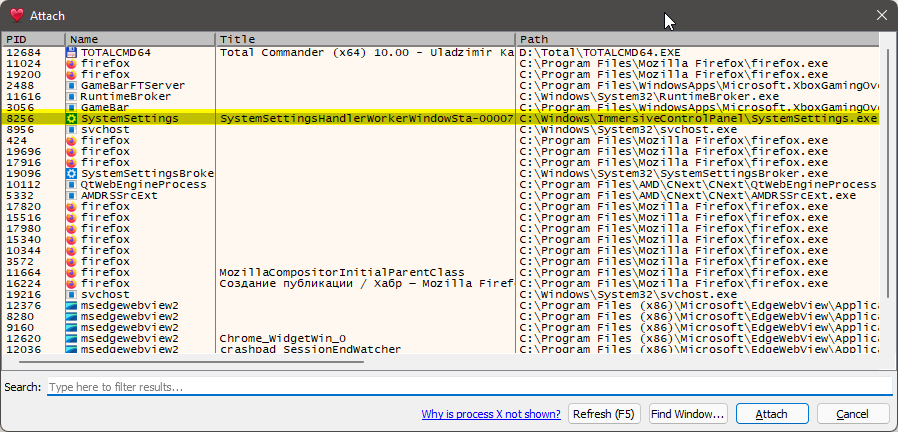
Task: Click the firefox icon in PID 16224 row
Action: pyautogui.click(x=72, y=283)
